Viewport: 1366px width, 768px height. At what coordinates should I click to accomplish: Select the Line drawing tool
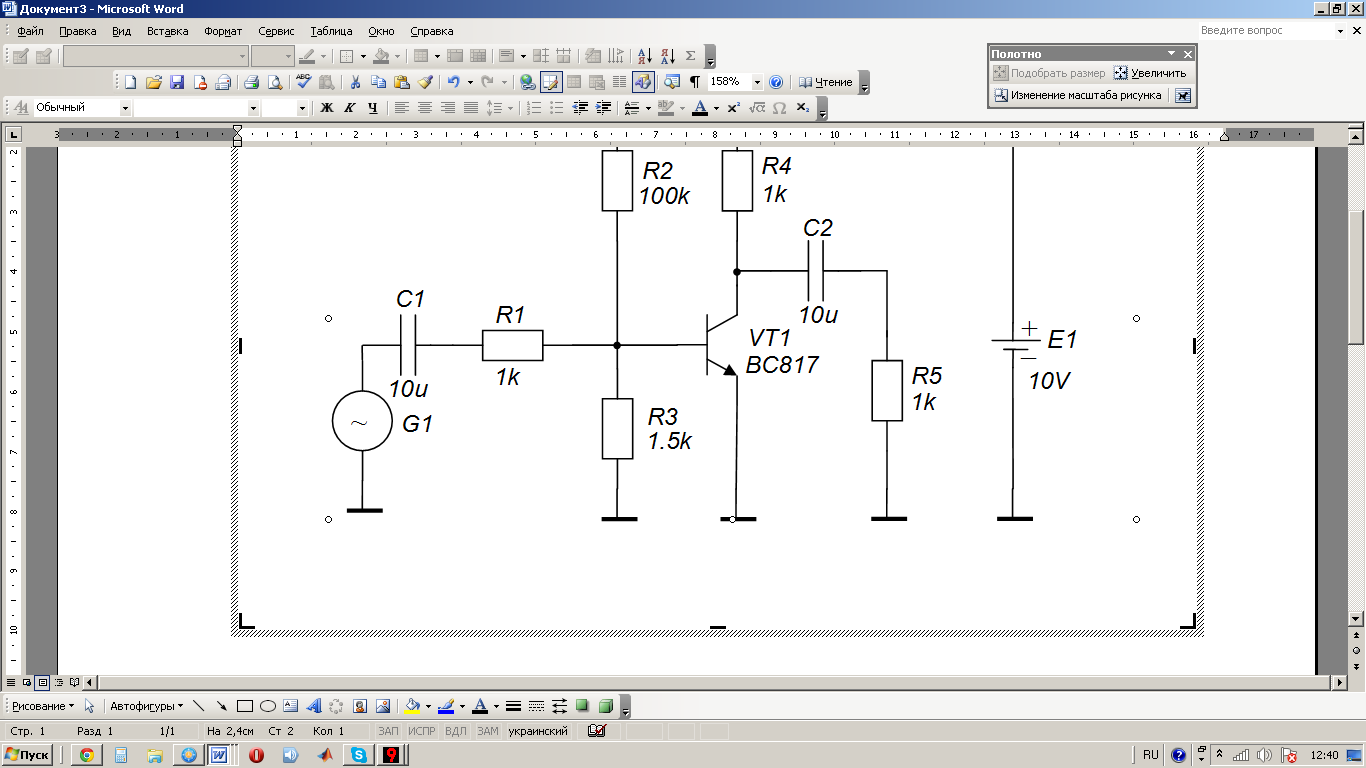coord(198,706)
